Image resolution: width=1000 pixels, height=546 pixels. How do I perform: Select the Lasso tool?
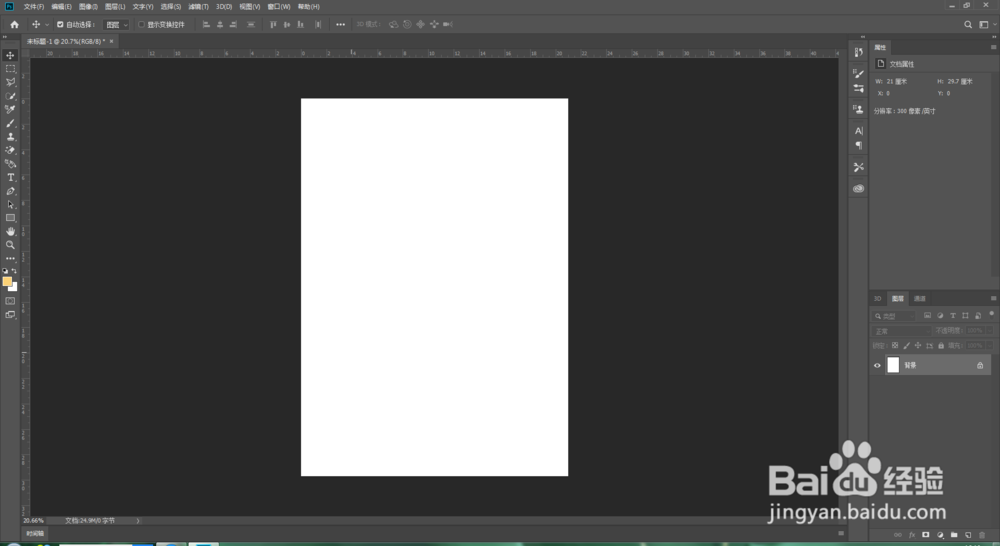10,82
